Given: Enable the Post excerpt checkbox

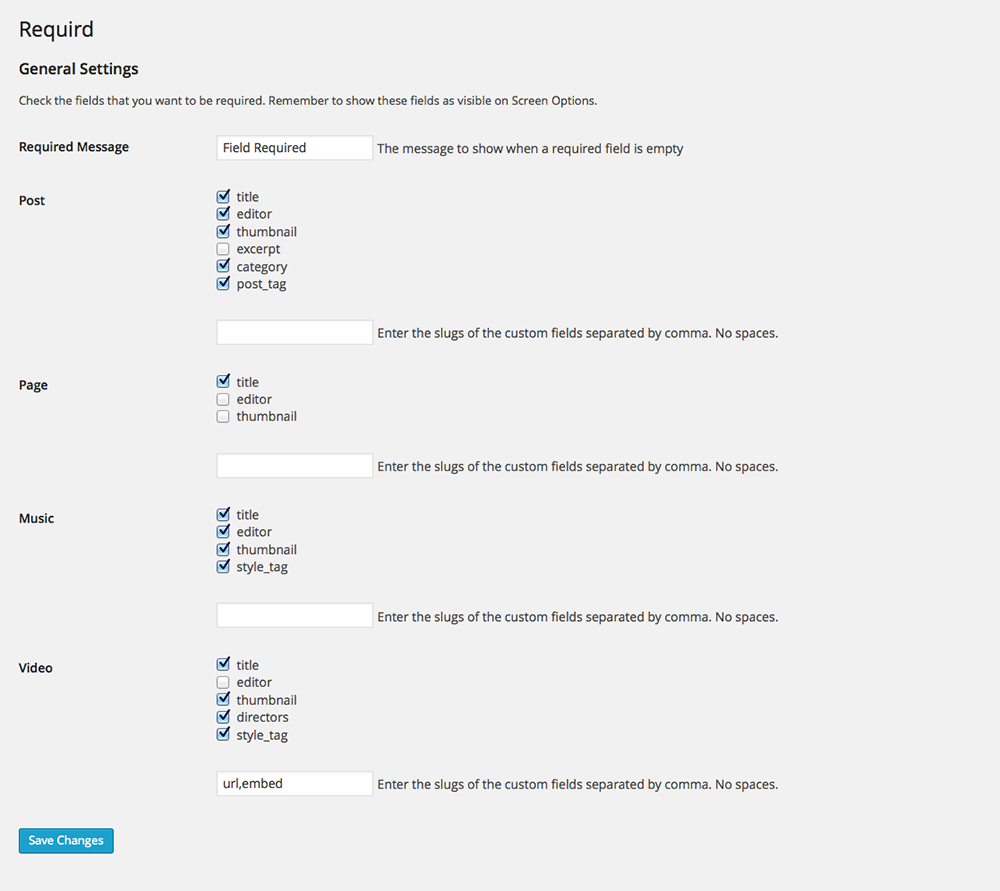Looking at the screenshot, I should click(x=223, y=249).
